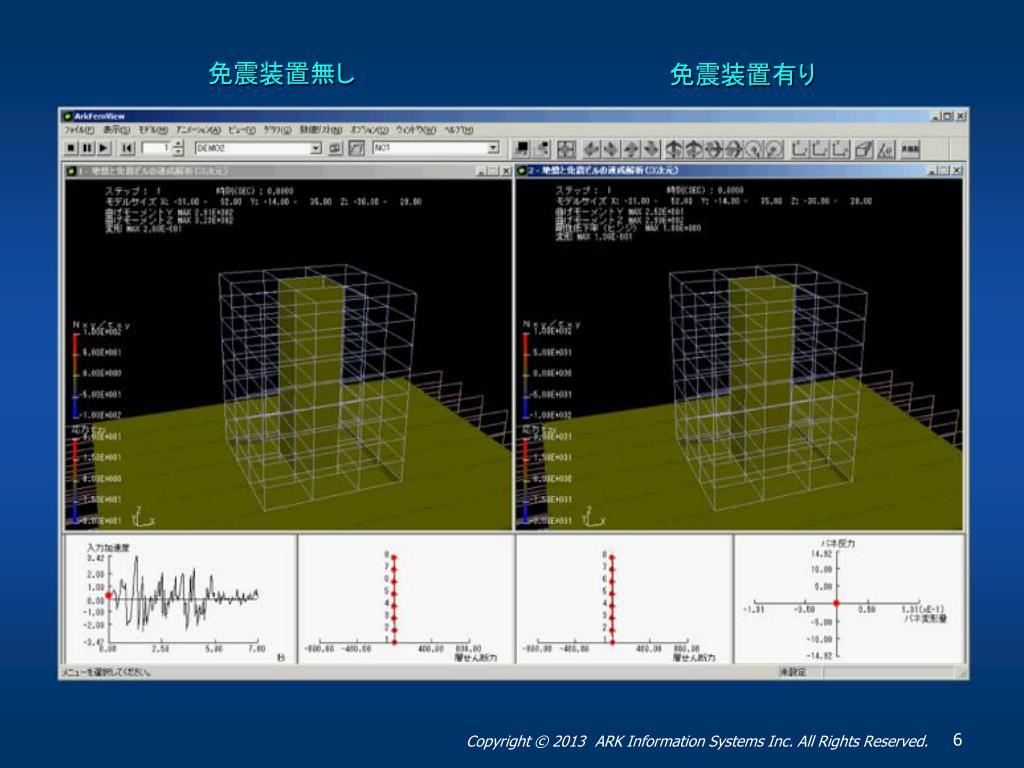Open the 数値リスト(N) menu
This screenshot has height=768, width=1024.
[x=321, y=130]
